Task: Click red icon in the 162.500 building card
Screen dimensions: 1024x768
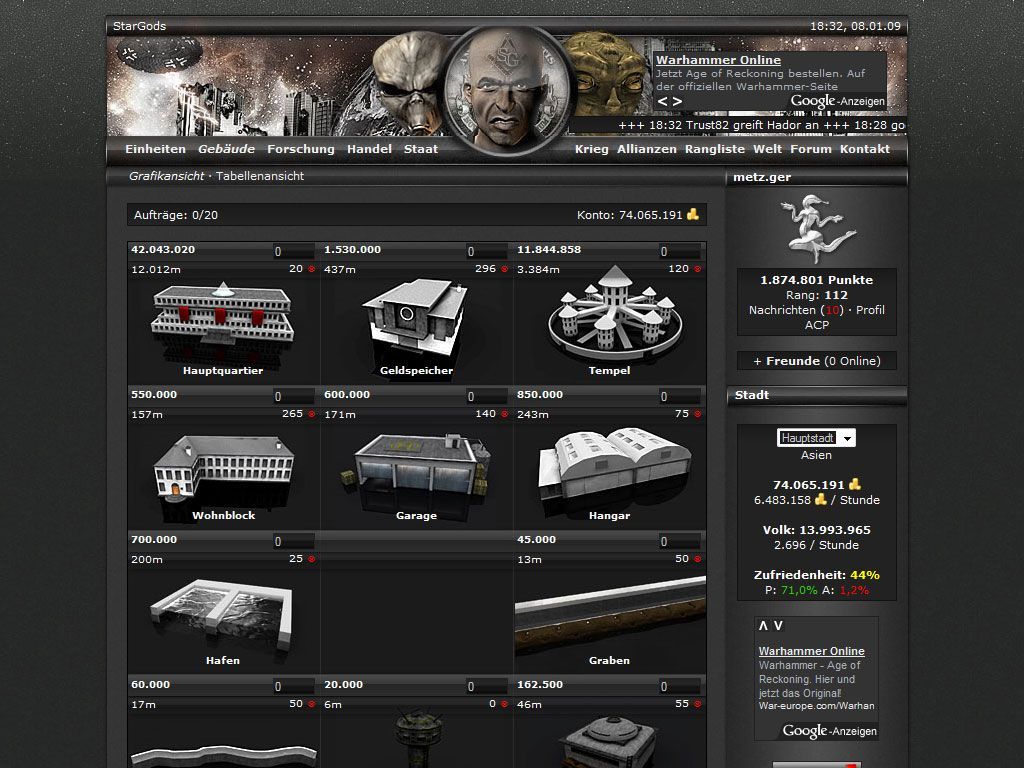Action: tap(697, 704)
